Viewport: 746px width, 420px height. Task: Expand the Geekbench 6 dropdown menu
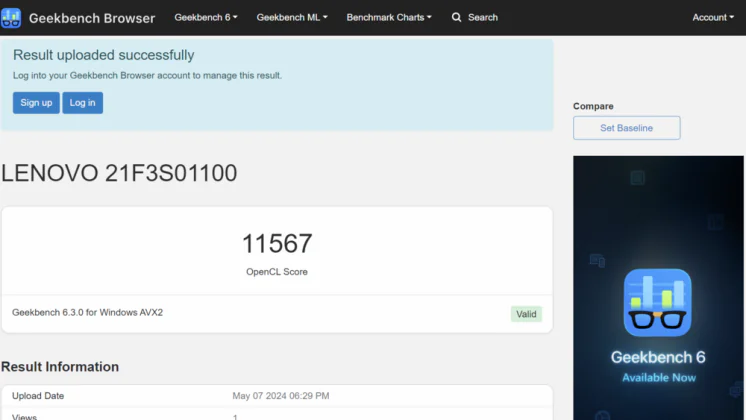[x=206, y=18]
